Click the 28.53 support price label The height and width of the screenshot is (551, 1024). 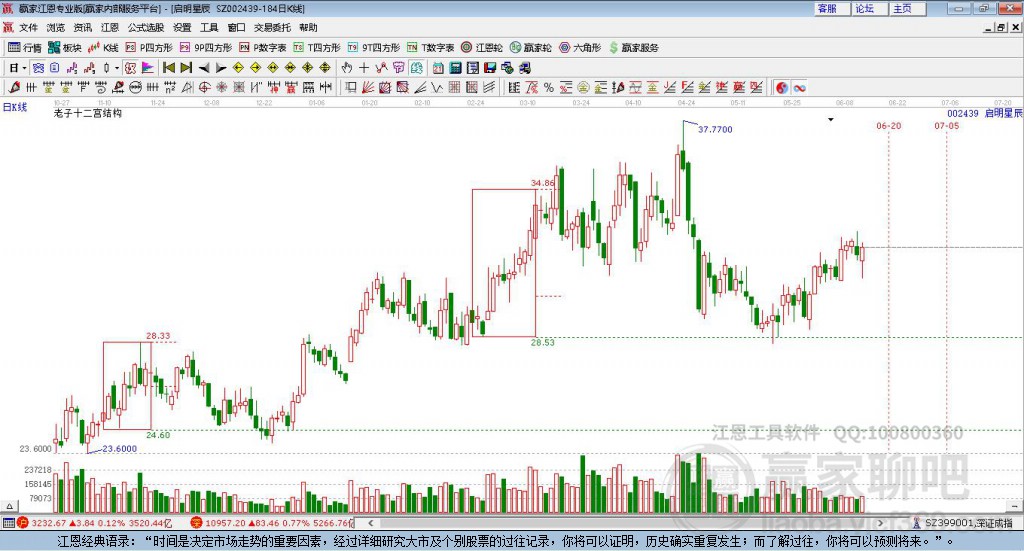tap(543, 342)
